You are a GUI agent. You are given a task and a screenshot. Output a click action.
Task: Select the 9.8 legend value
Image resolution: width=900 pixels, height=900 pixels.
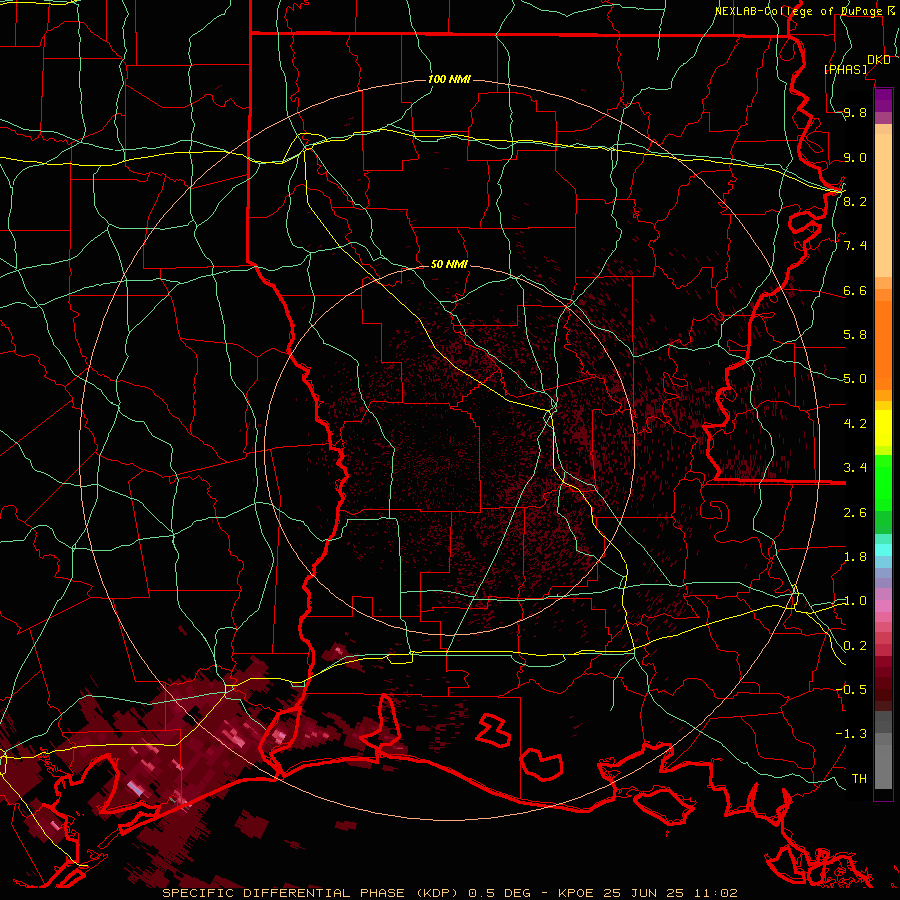pos(855,113)
